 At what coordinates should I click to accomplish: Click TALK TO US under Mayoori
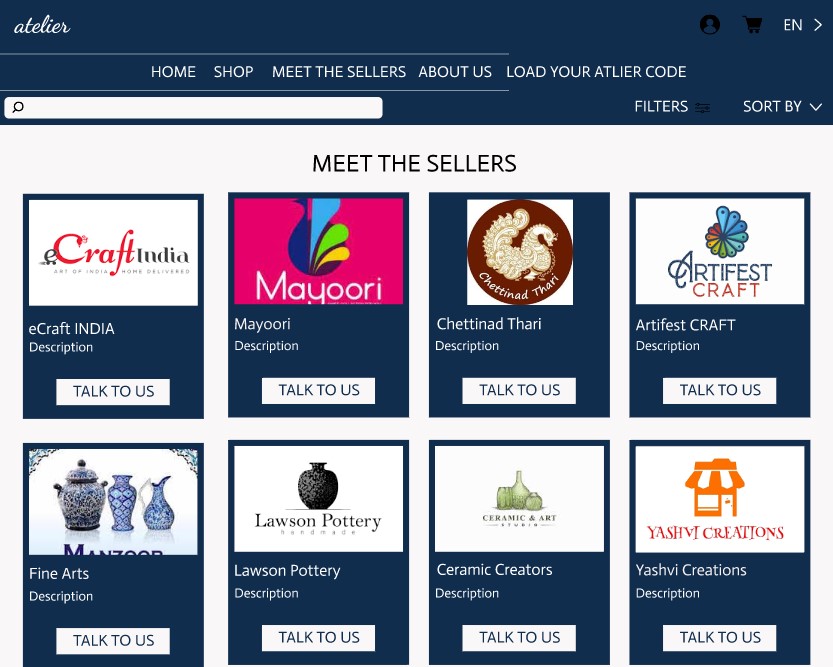(x=318, y=390)
